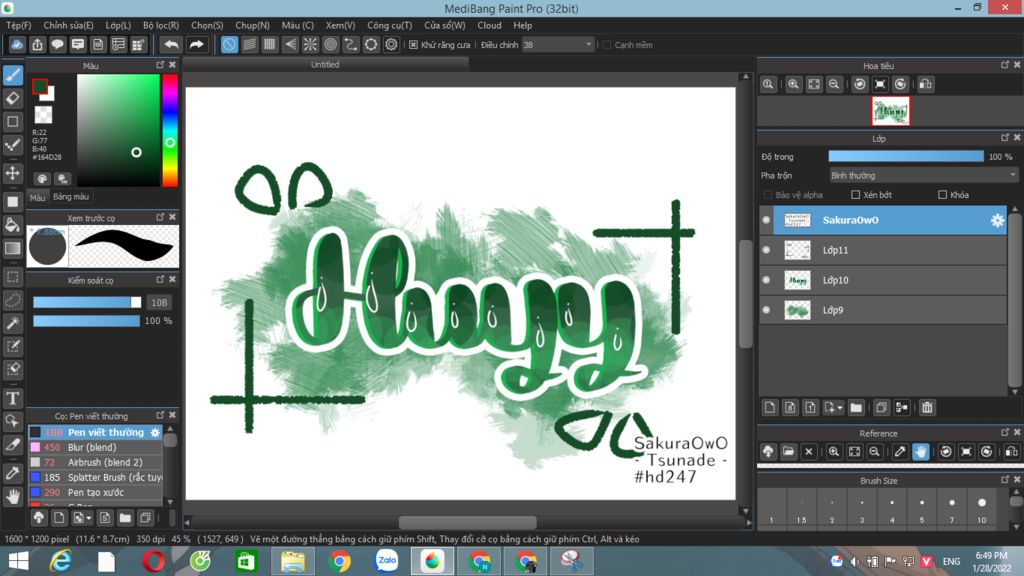Delete layer using the trash icon

tap(927, 408)
